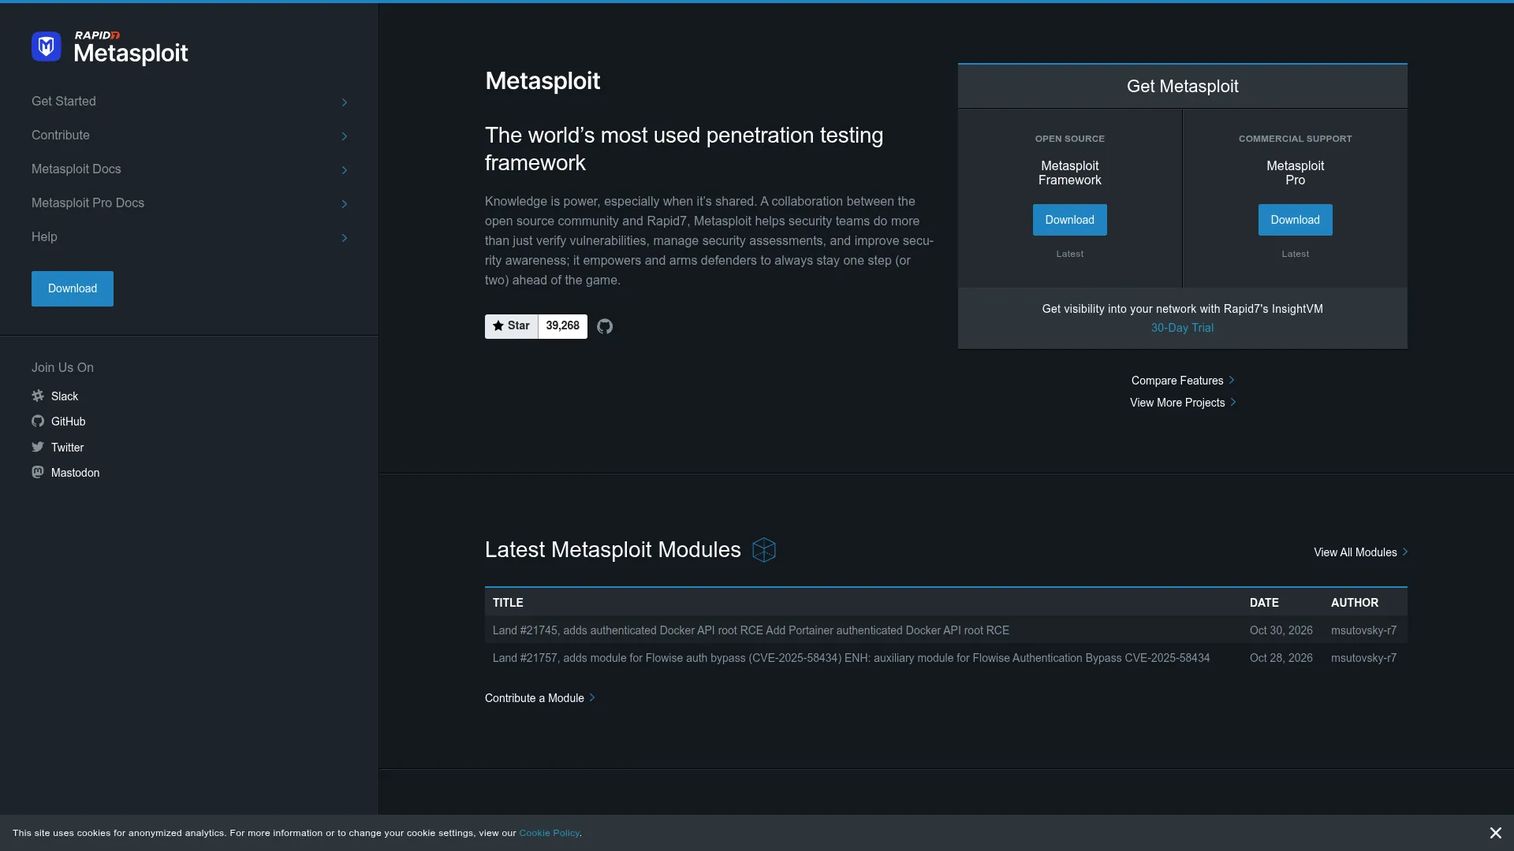The image size is (1514, 851).
Task: Select Metasploit Pro Docs in the navigation
Action: click(88, 203)
